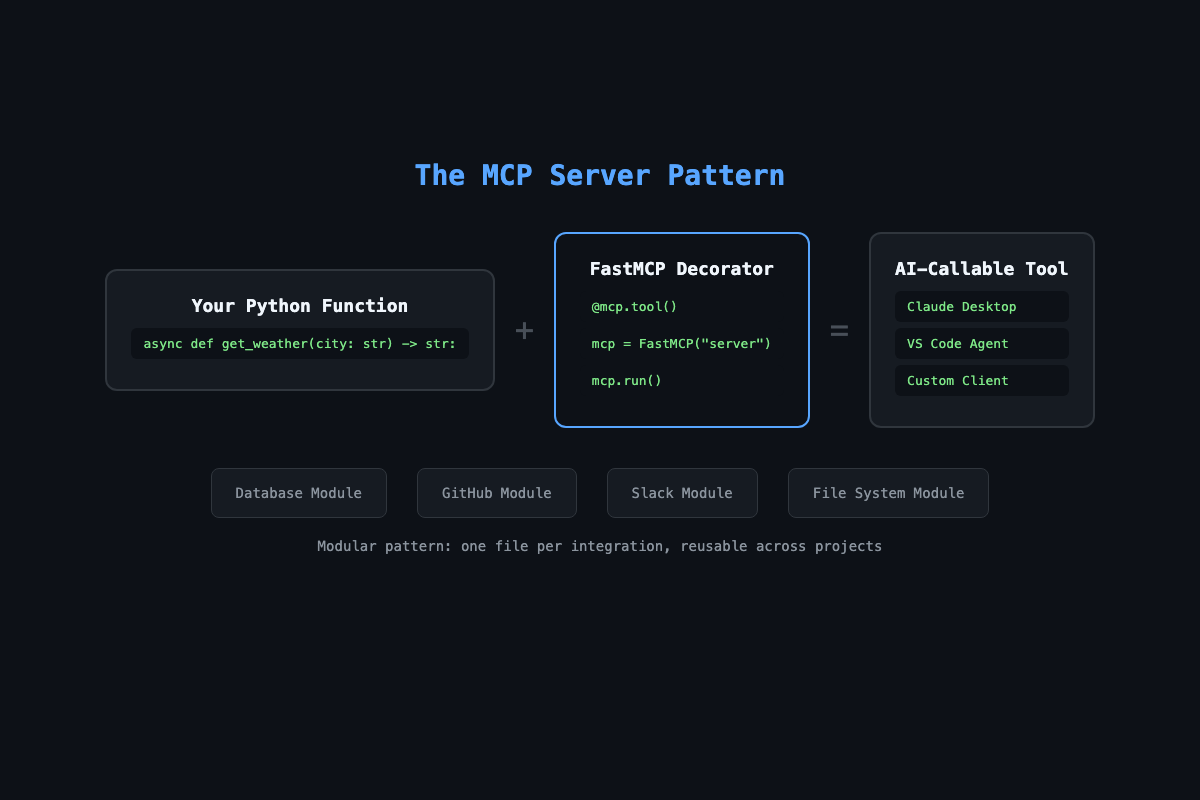The image size is (1200, 800).
Task: Choose the Claude Desktop entry
Action: point(982,307)
